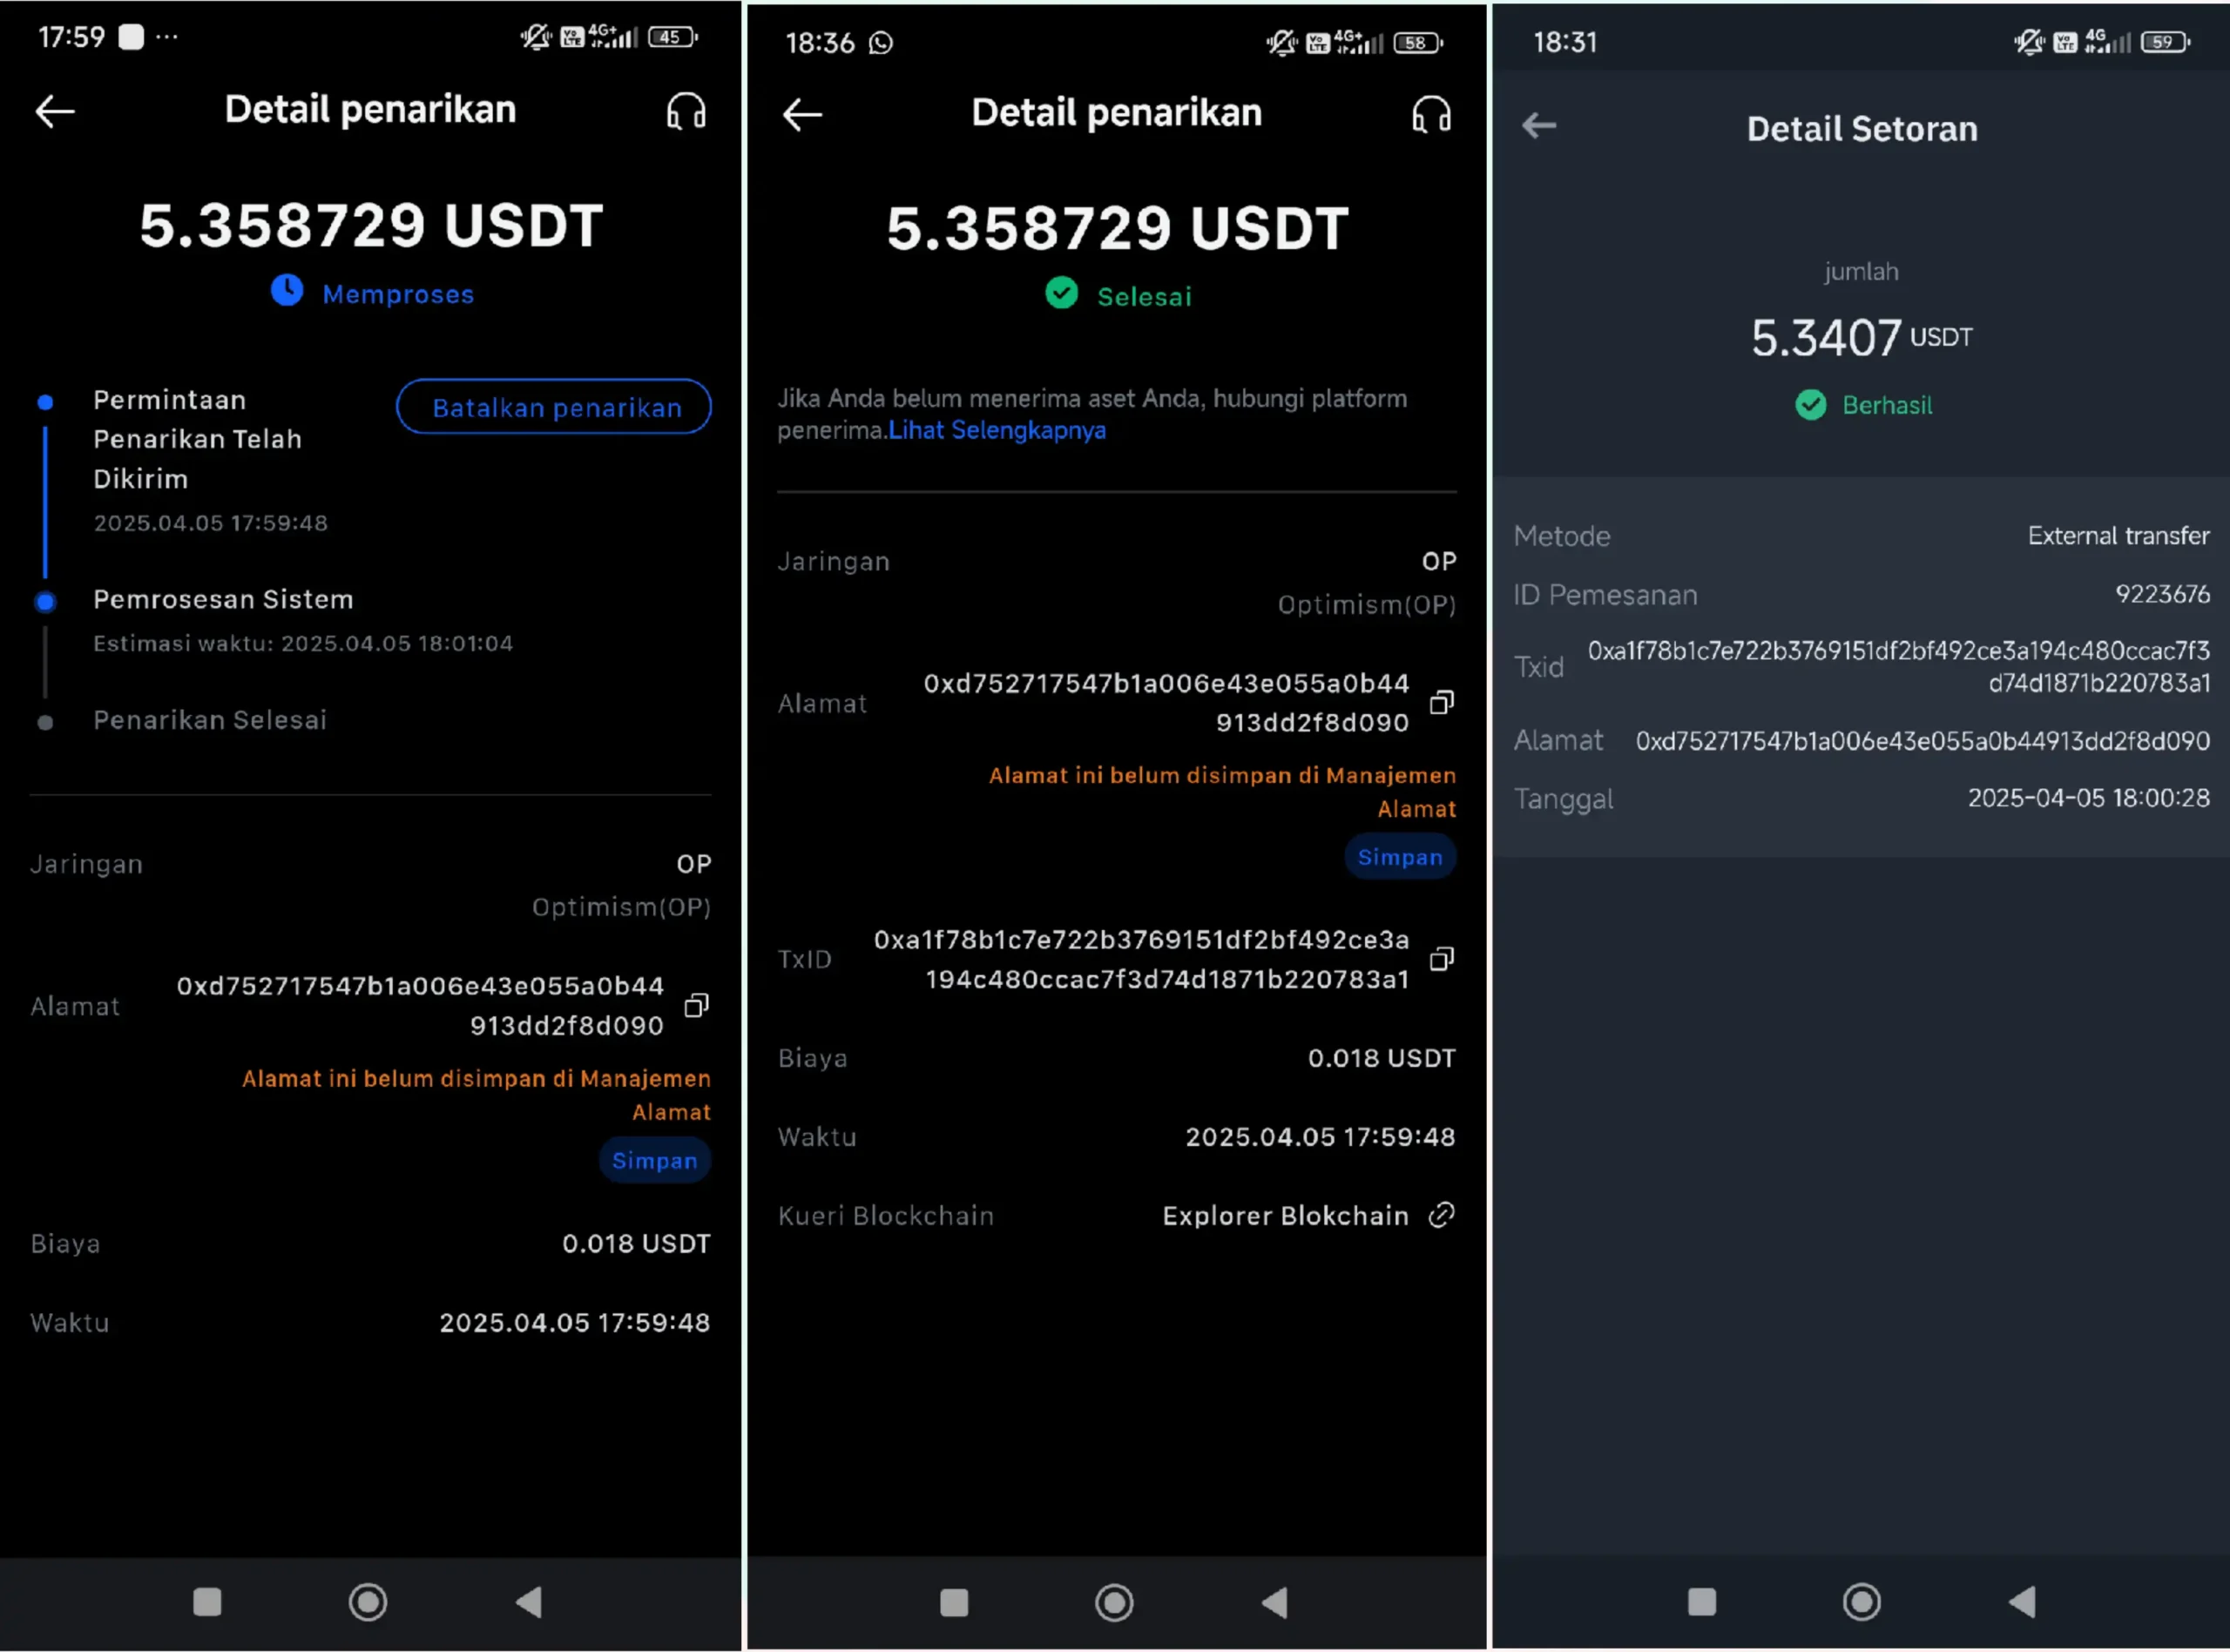
Task: Click External transfer method value
Action: [x=2118, y=536]
